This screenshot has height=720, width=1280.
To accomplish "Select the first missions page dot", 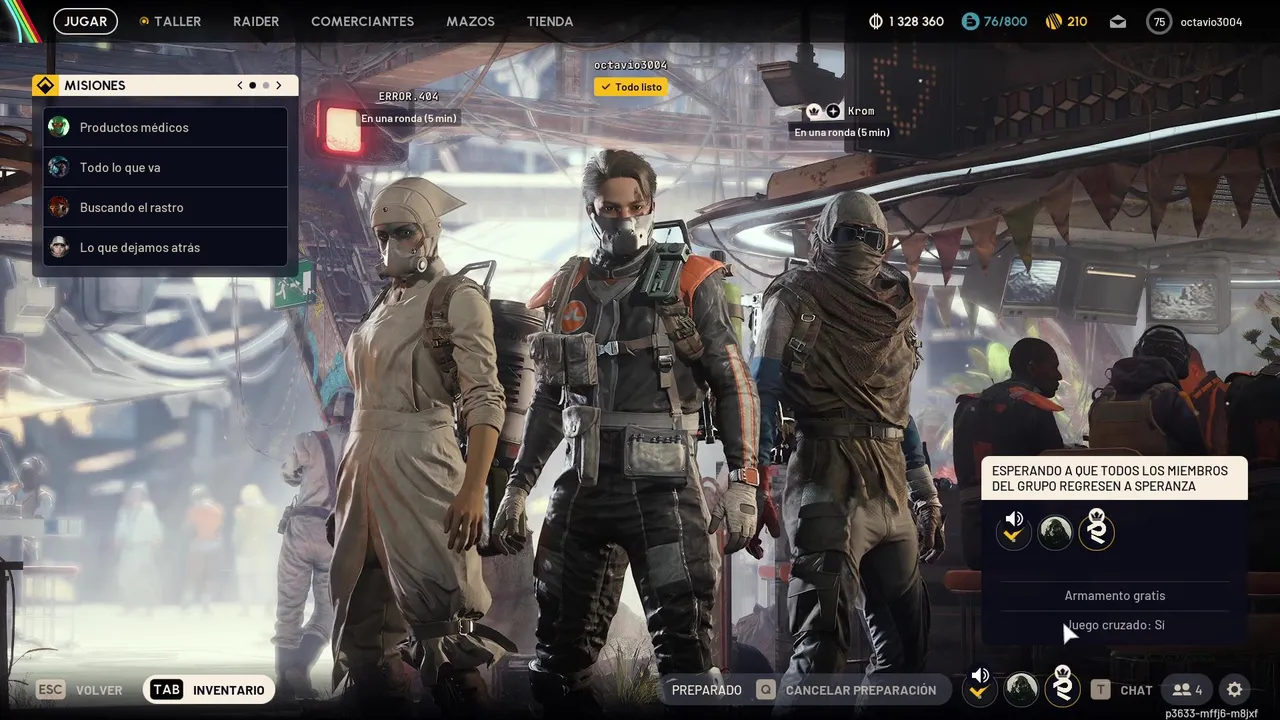I will point(252,86).
